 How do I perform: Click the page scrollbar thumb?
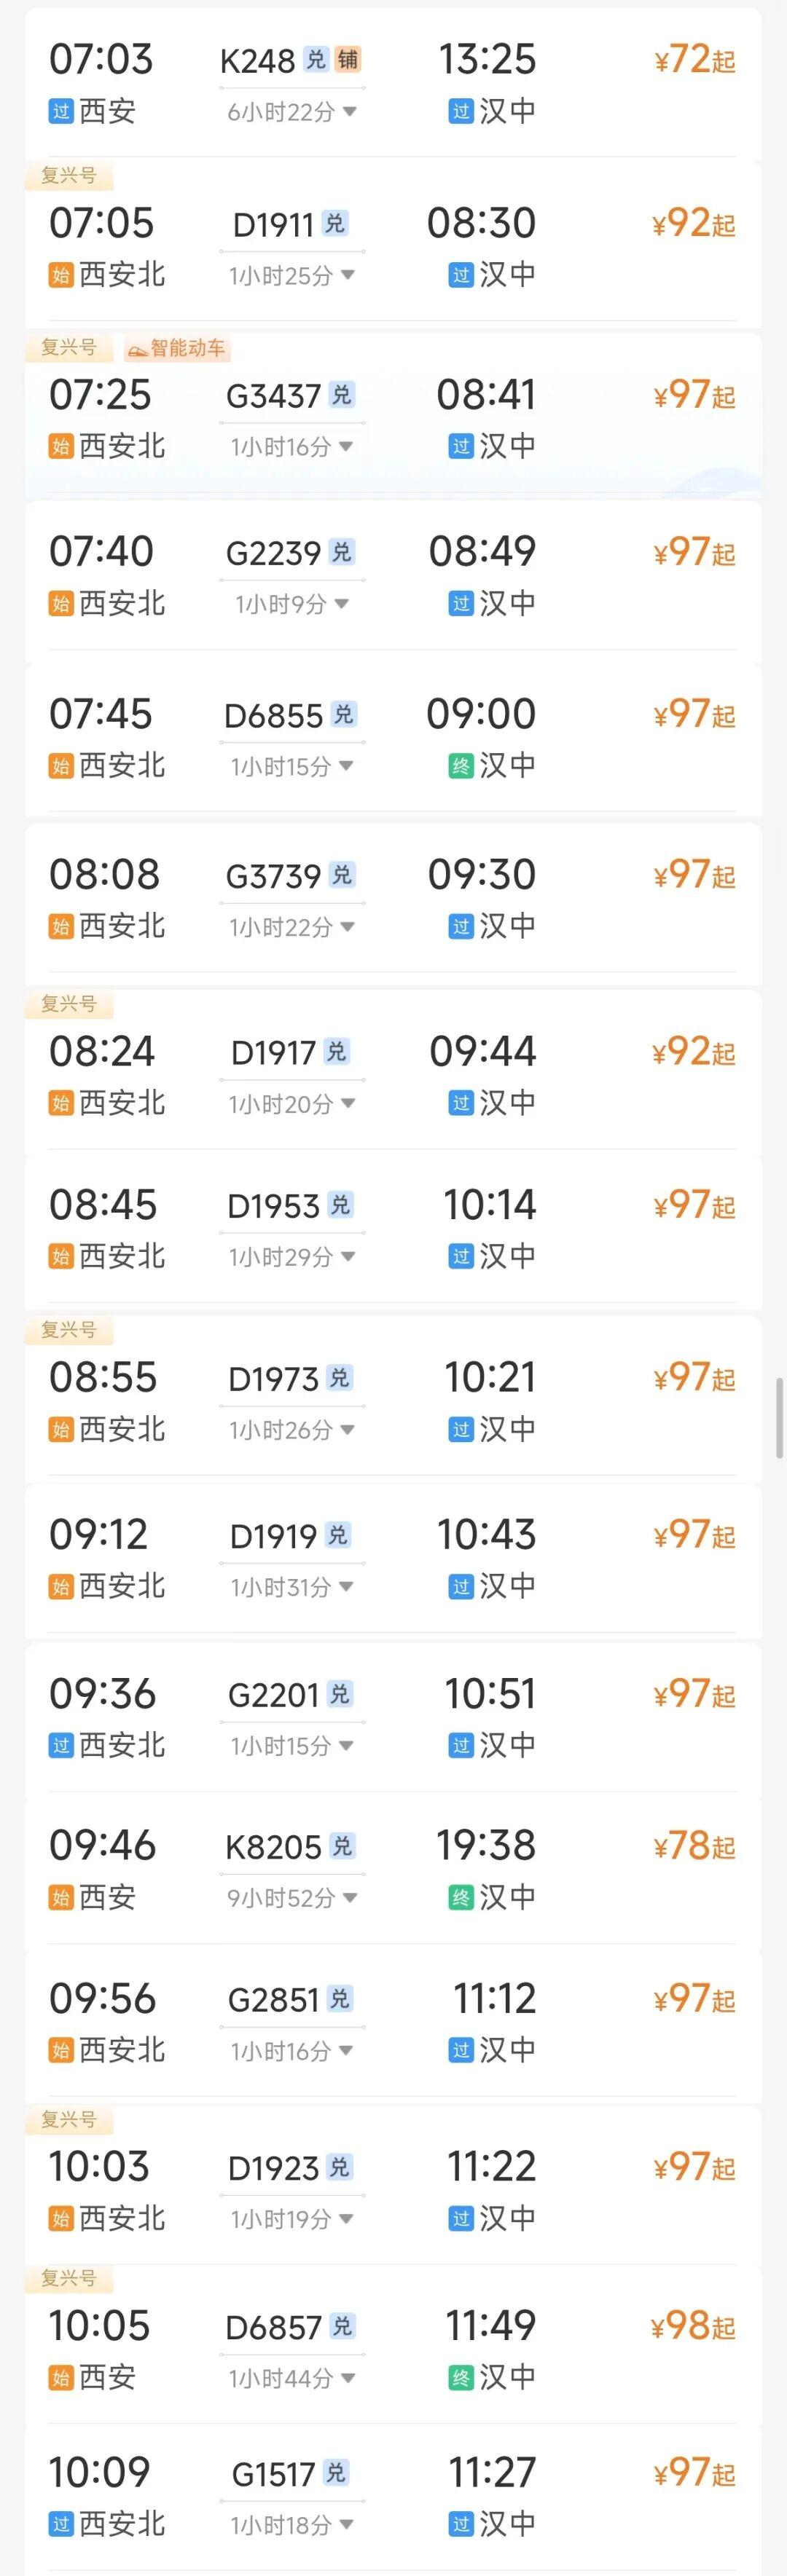[779, 1417]
